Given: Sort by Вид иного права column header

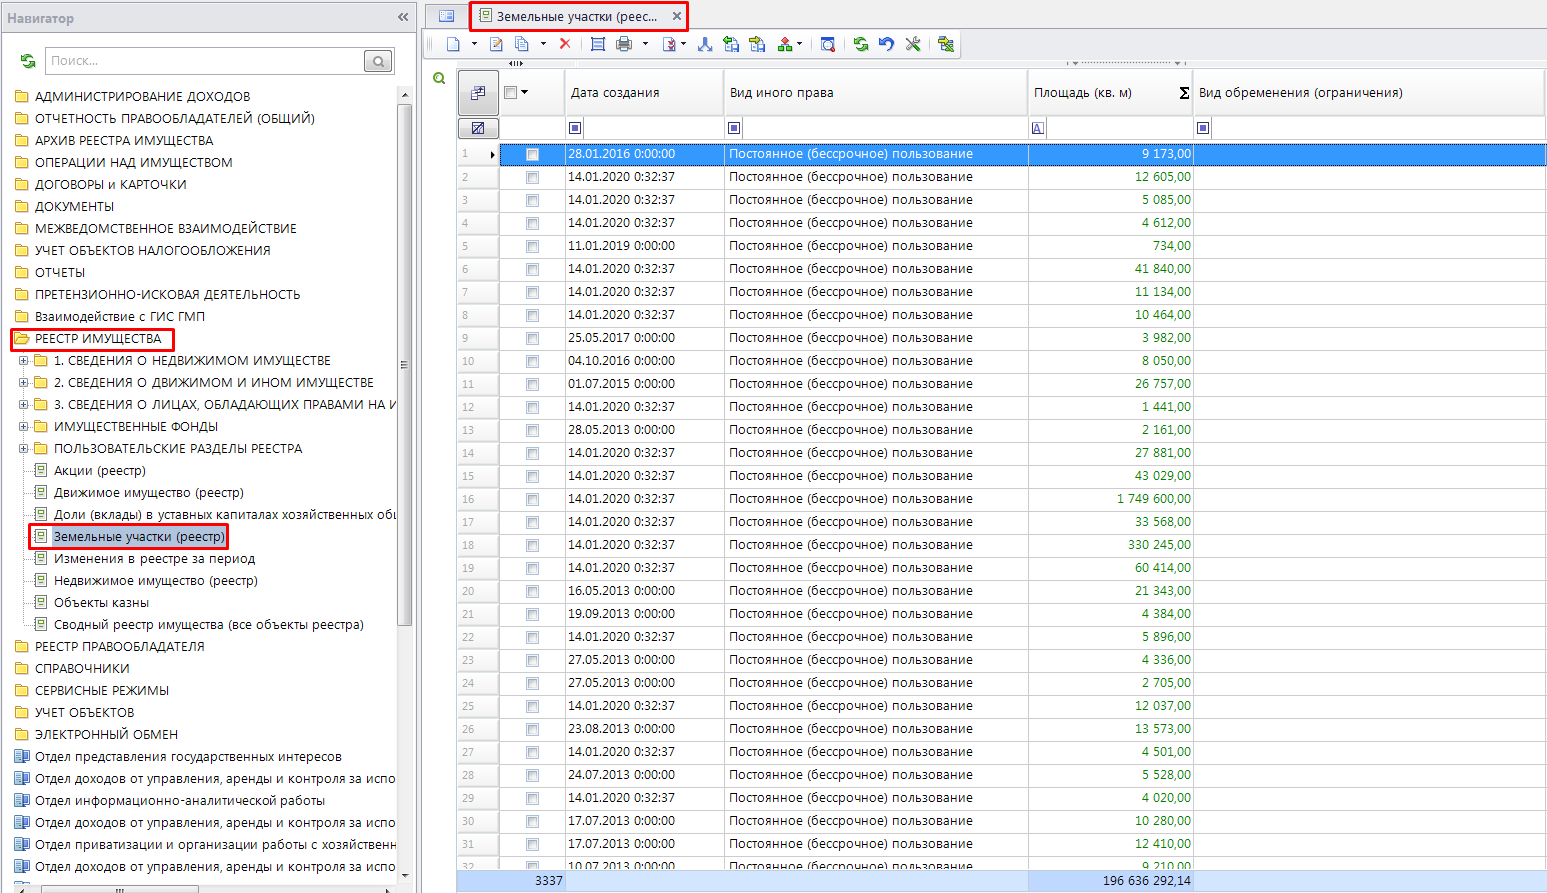Looking at the screenshot, I should 876,93.
